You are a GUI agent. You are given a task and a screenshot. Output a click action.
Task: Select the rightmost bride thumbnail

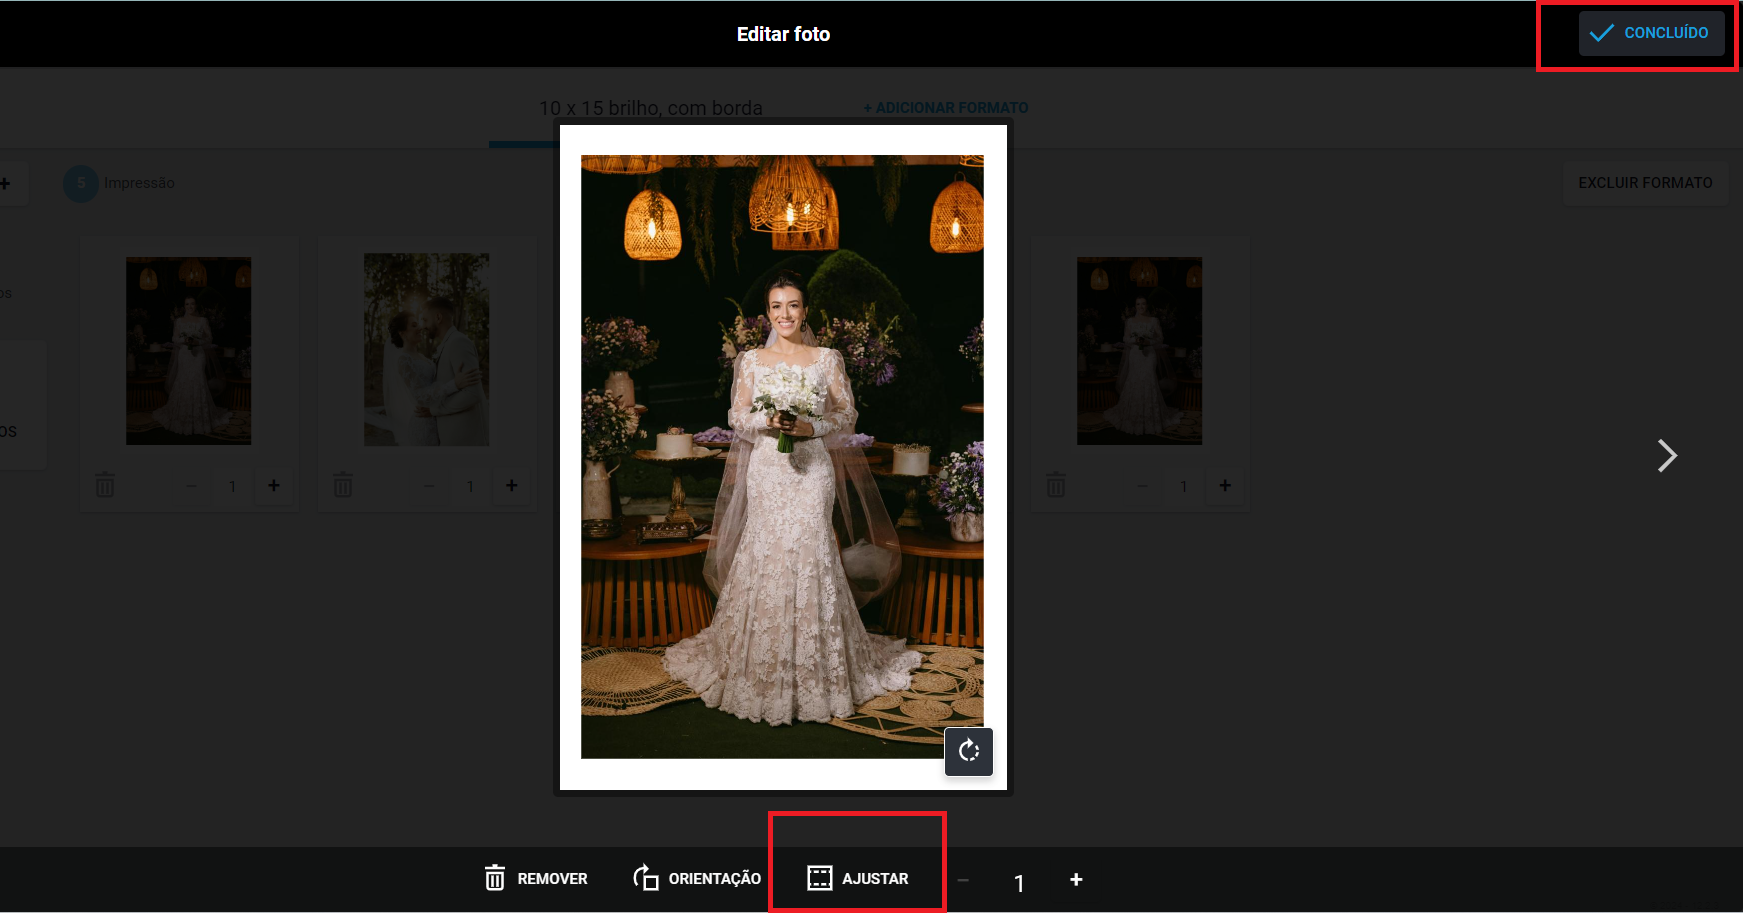point(1139,351)
